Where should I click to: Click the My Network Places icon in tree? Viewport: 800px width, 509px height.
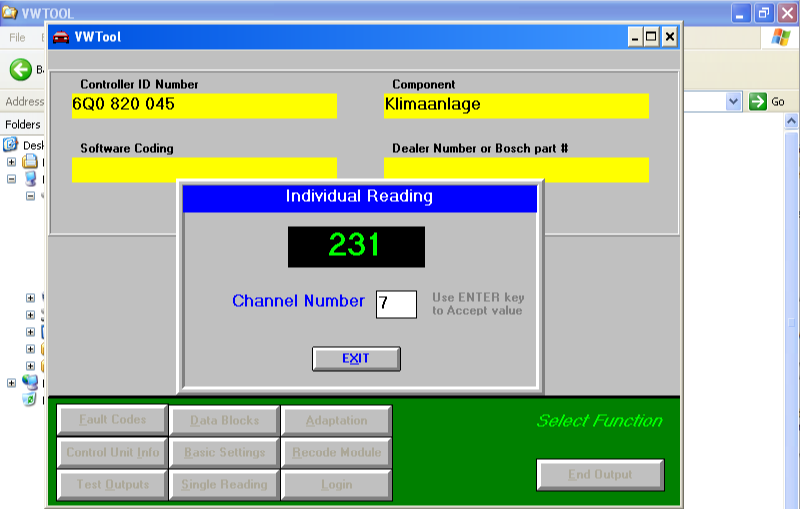(30, 383)
